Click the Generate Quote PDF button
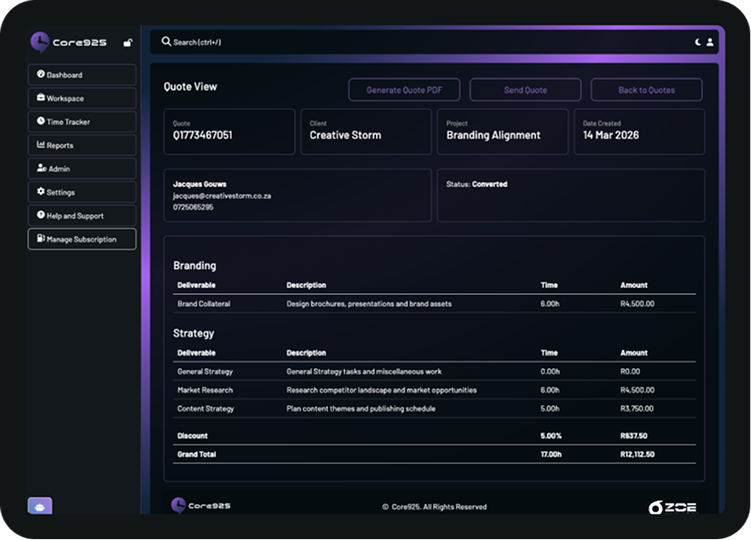The width and height of the screenshot is (751, 540). [404, 90]
